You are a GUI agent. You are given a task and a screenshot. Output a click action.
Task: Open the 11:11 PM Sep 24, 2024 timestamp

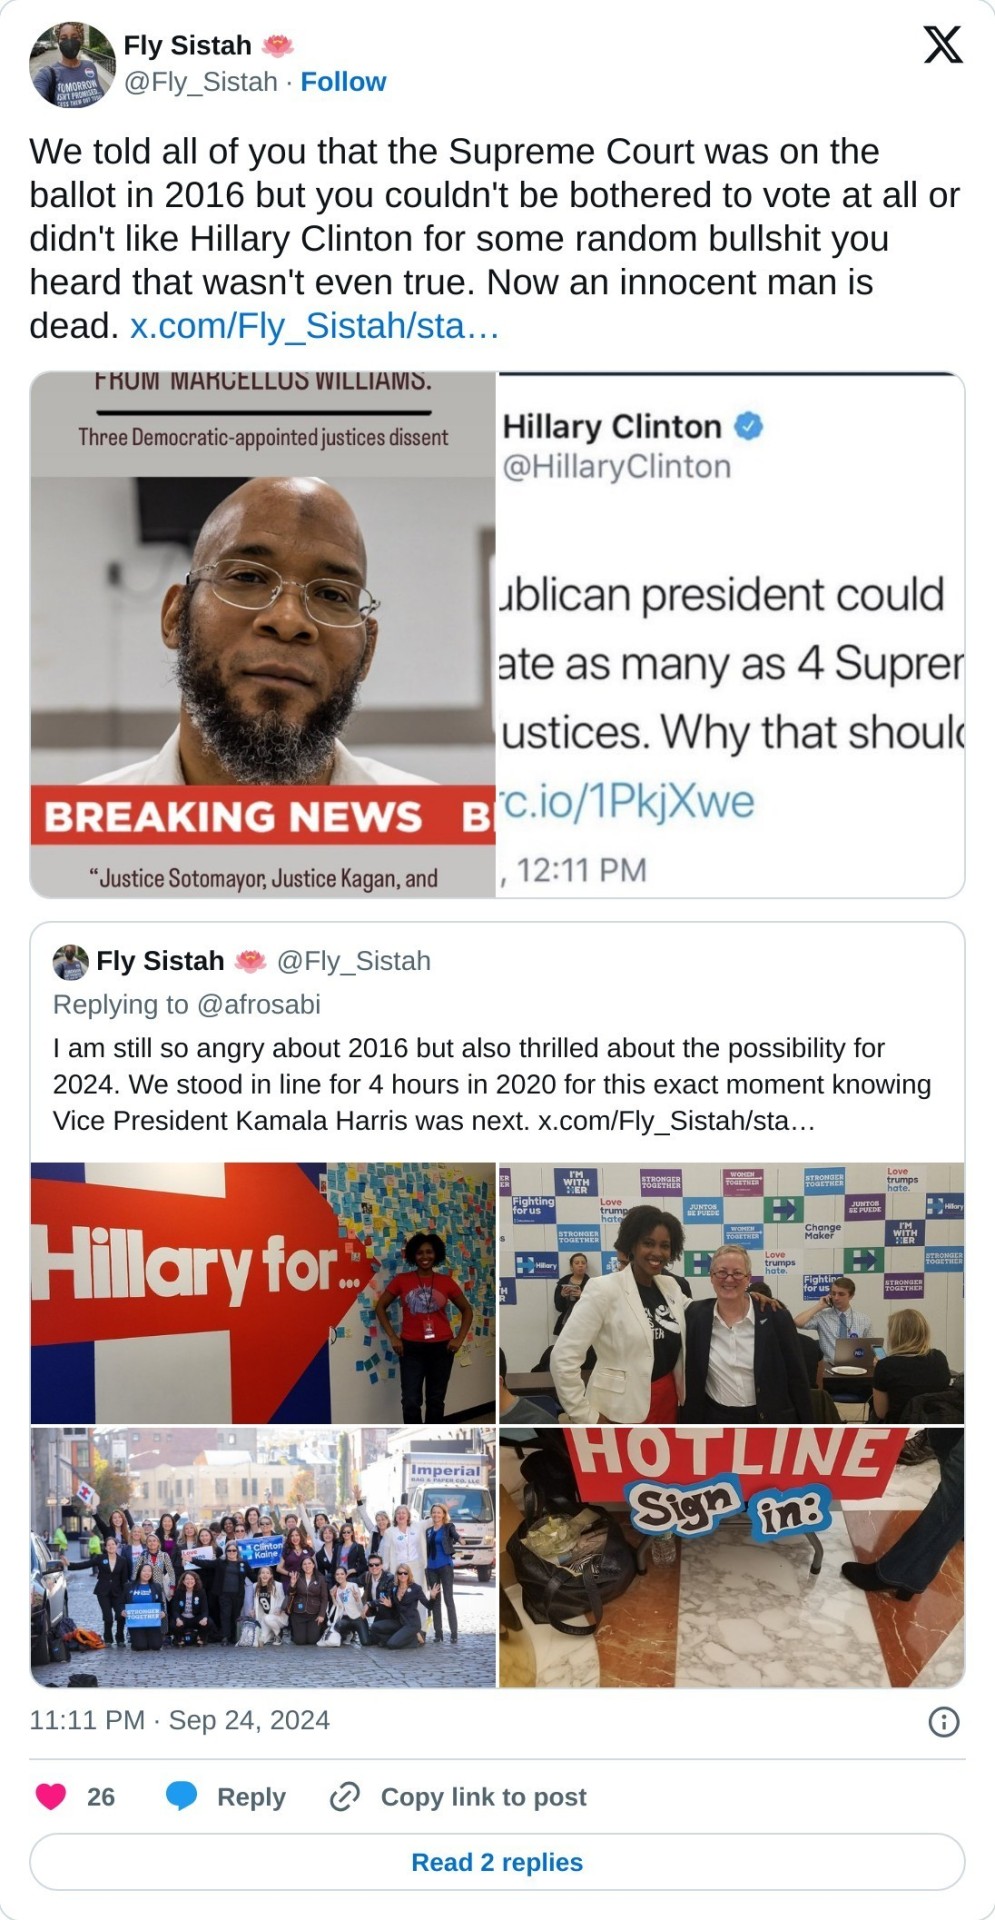click(x=179, y=1720)
